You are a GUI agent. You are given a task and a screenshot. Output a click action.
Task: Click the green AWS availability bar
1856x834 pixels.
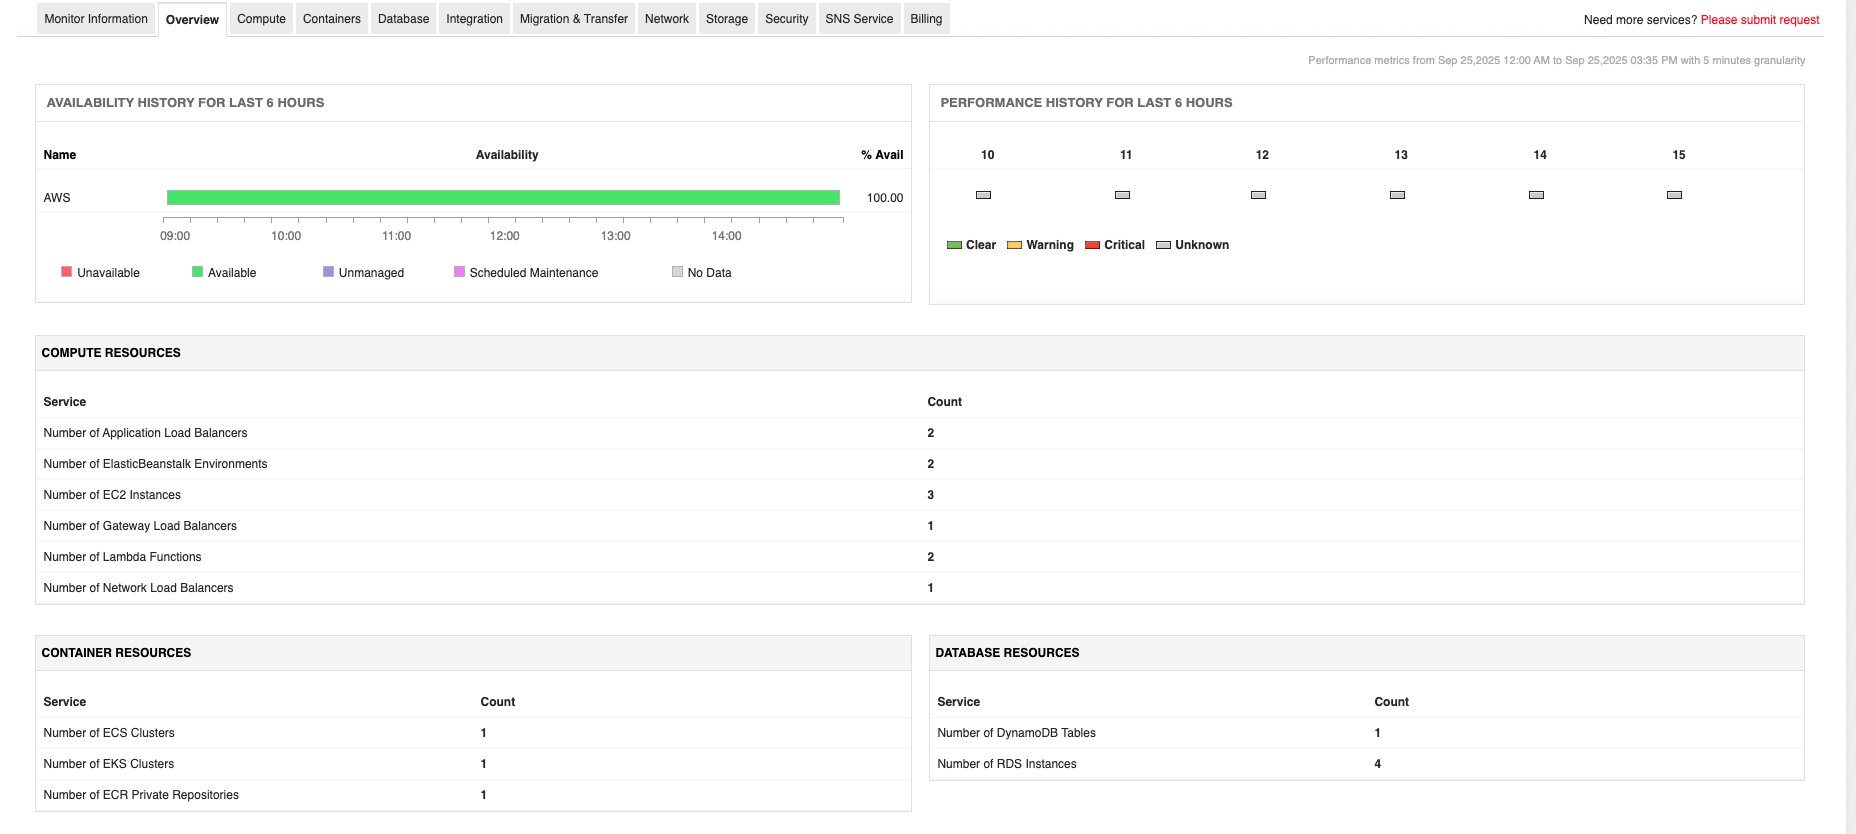(x=503, y=198)
